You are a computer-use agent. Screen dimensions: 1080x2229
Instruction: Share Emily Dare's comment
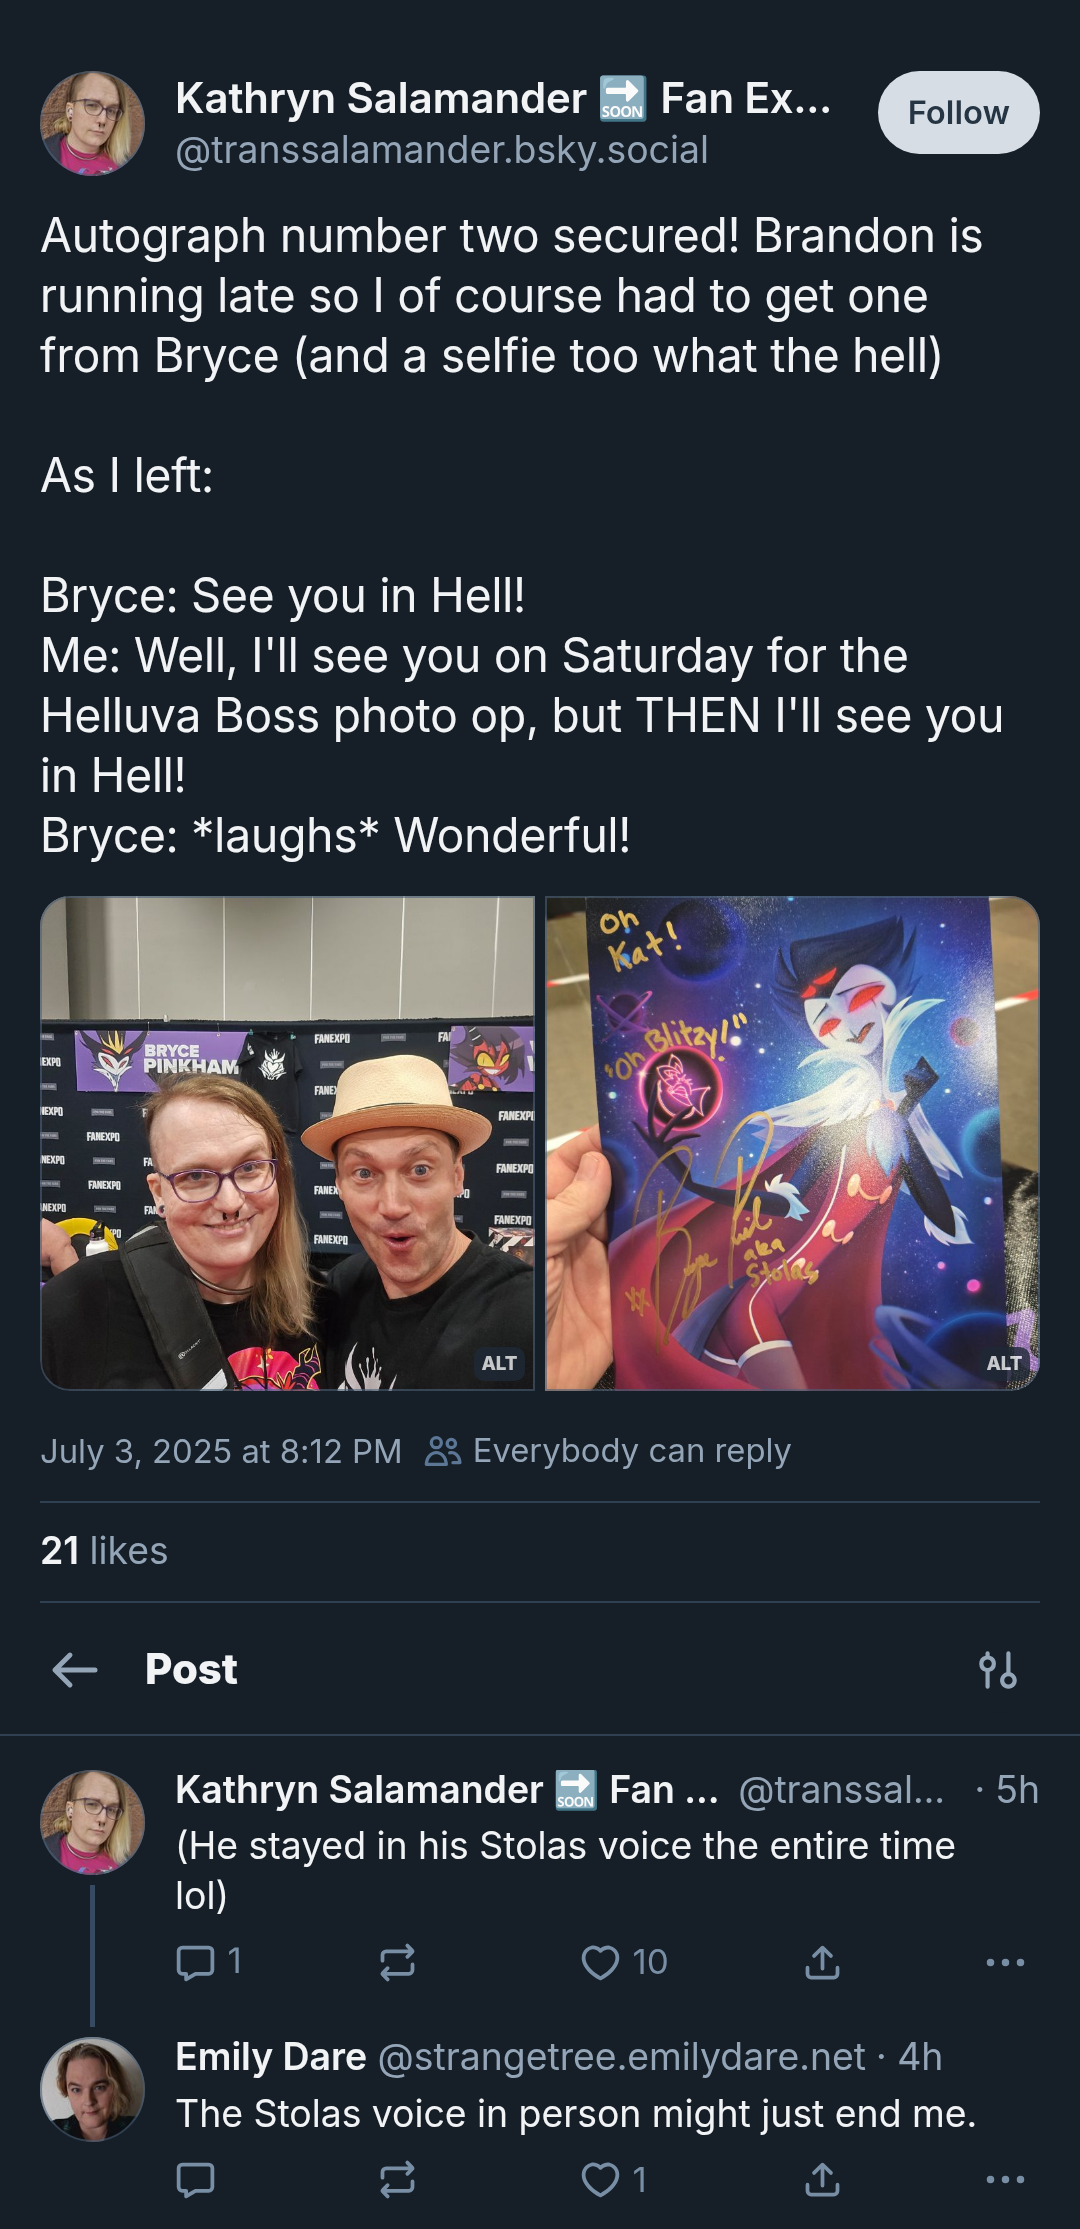pos(822,2179)
